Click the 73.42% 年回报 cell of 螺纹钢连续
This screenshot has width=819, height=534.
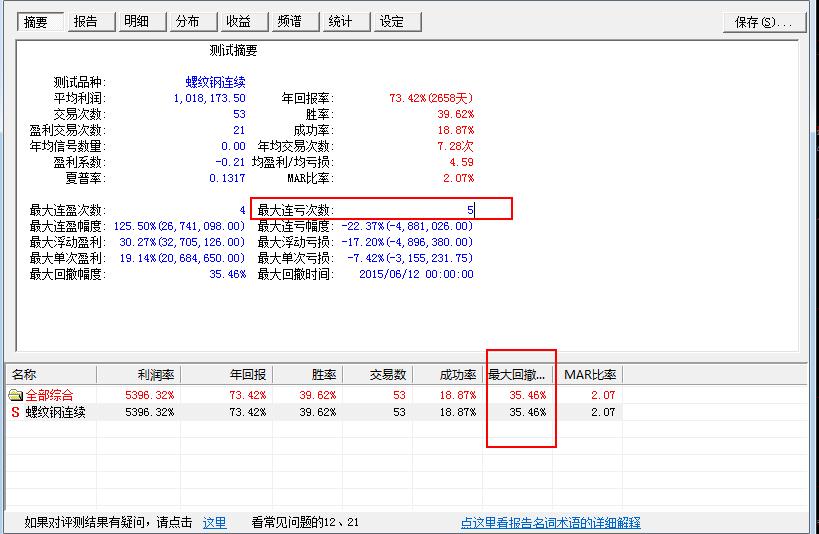coord(248,412)
